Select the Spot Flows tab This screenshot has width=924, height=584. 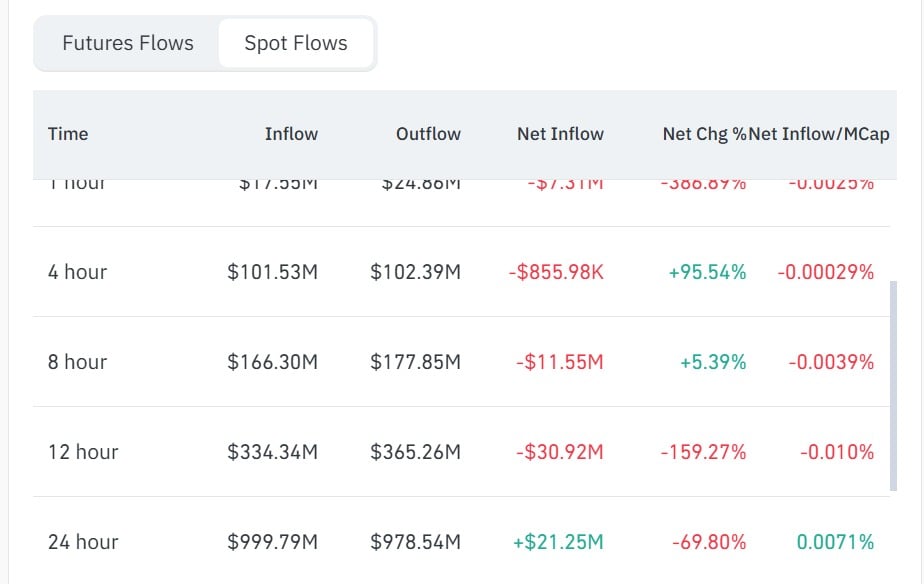(296, 43)
